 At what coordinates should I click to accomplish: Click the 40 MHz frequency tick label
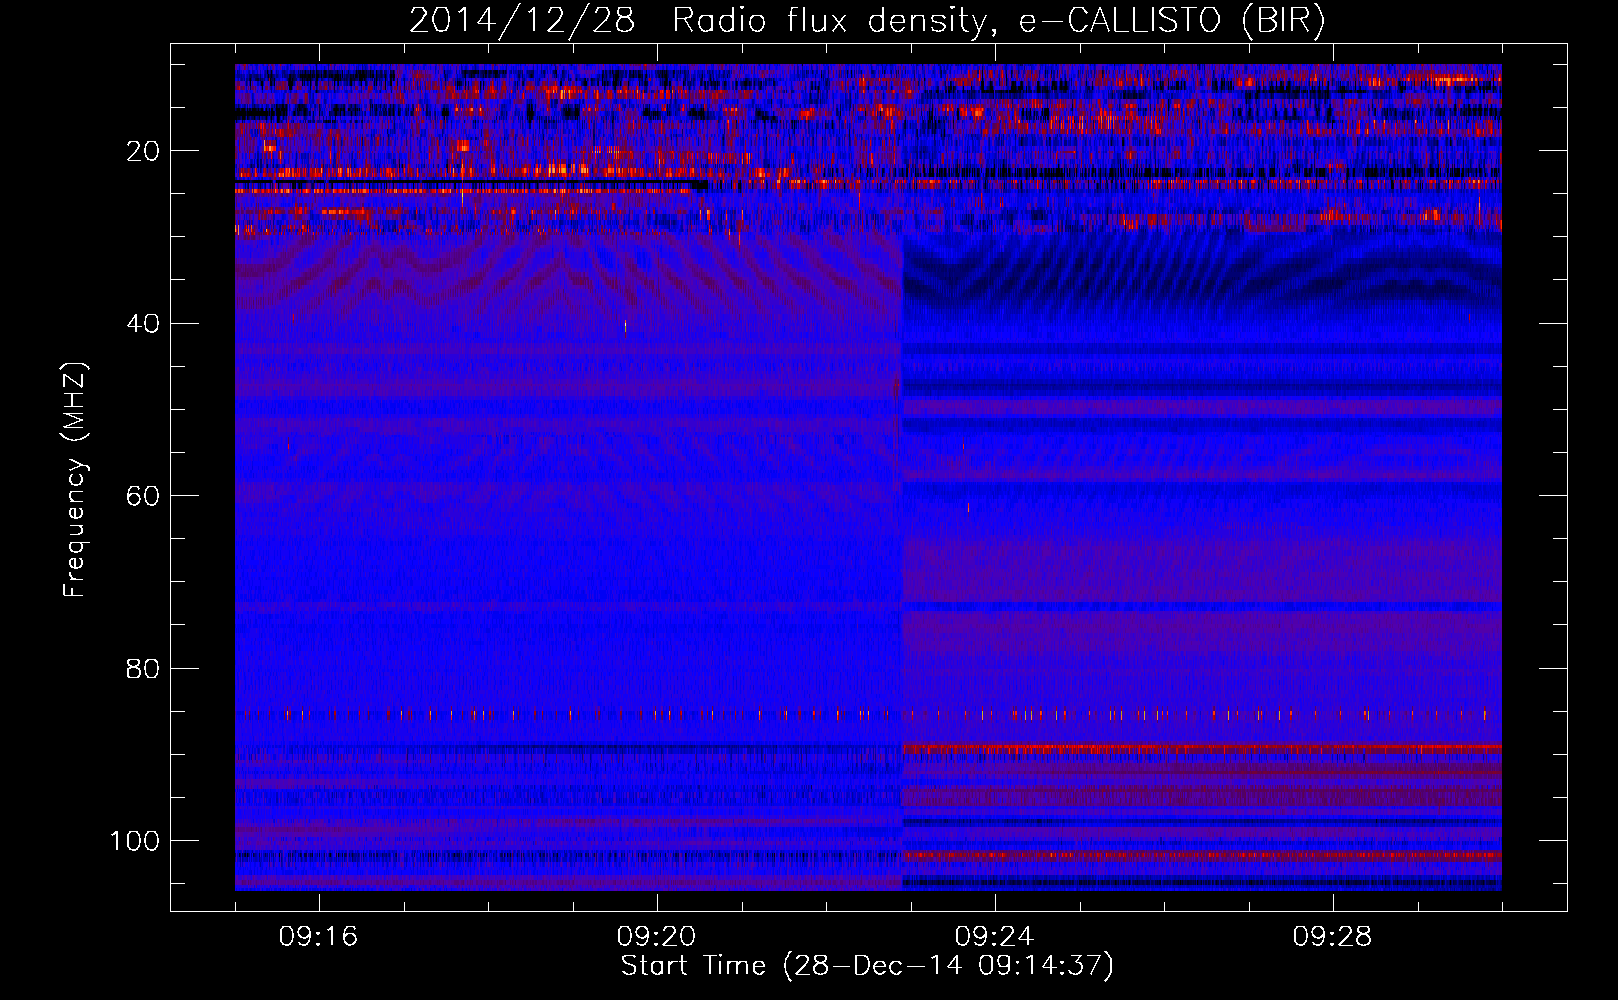point(143,324)
